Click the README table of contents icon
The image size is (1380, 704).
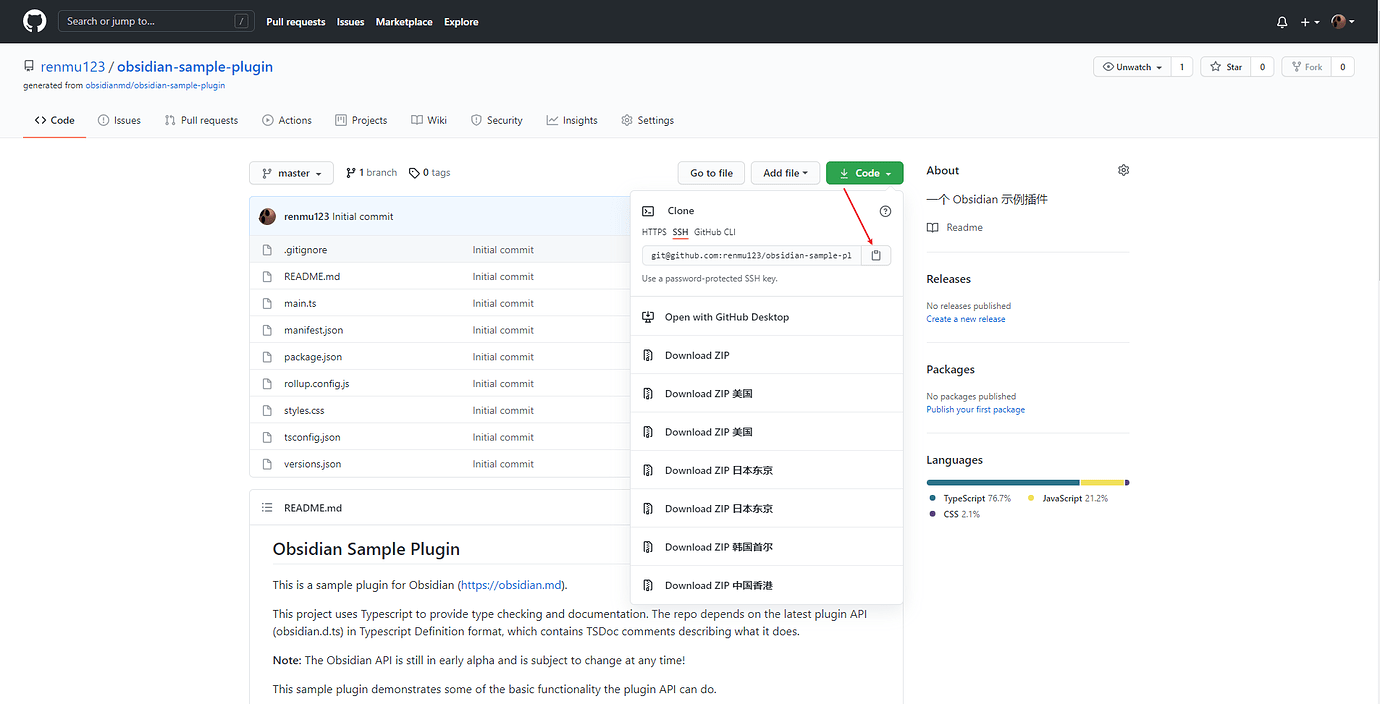coord(267,508)
